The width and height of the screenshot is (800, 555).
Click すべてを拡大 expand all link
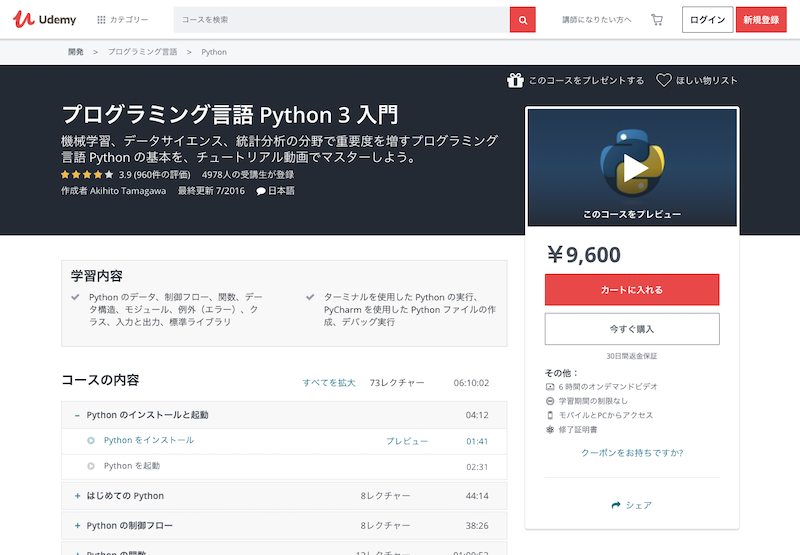pos(329,383)
